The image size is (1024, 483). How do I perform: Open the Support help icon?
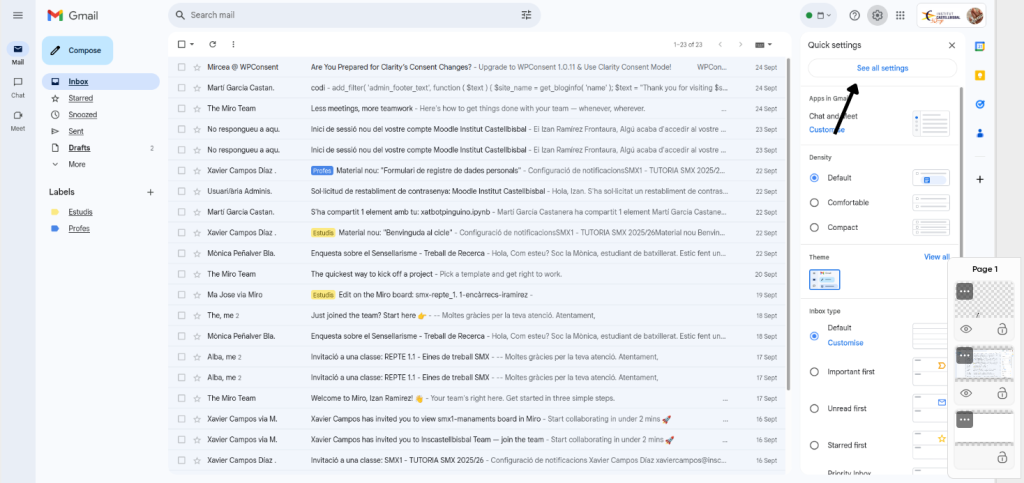(854, 15)
